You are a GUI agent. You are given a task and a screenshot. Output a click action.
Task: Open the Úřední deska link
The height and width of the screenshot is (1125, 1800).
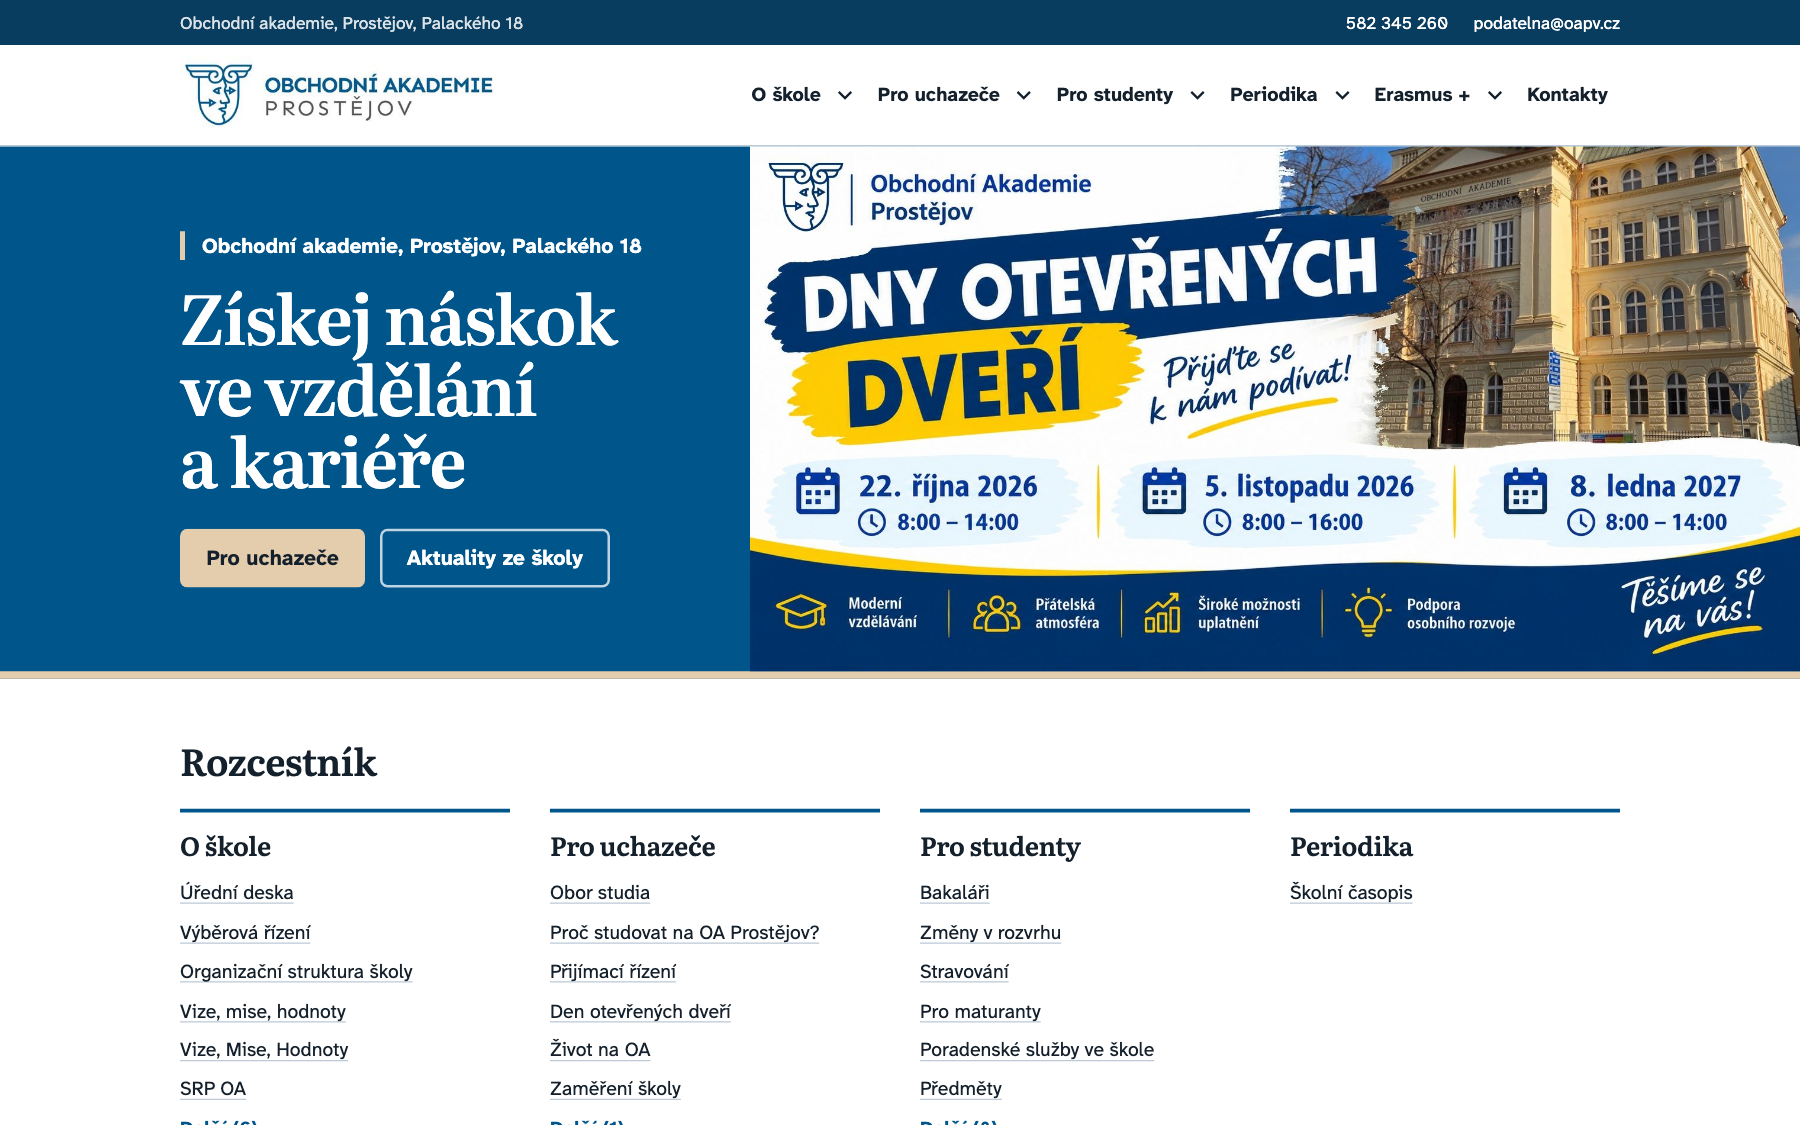tap(236, 892)
